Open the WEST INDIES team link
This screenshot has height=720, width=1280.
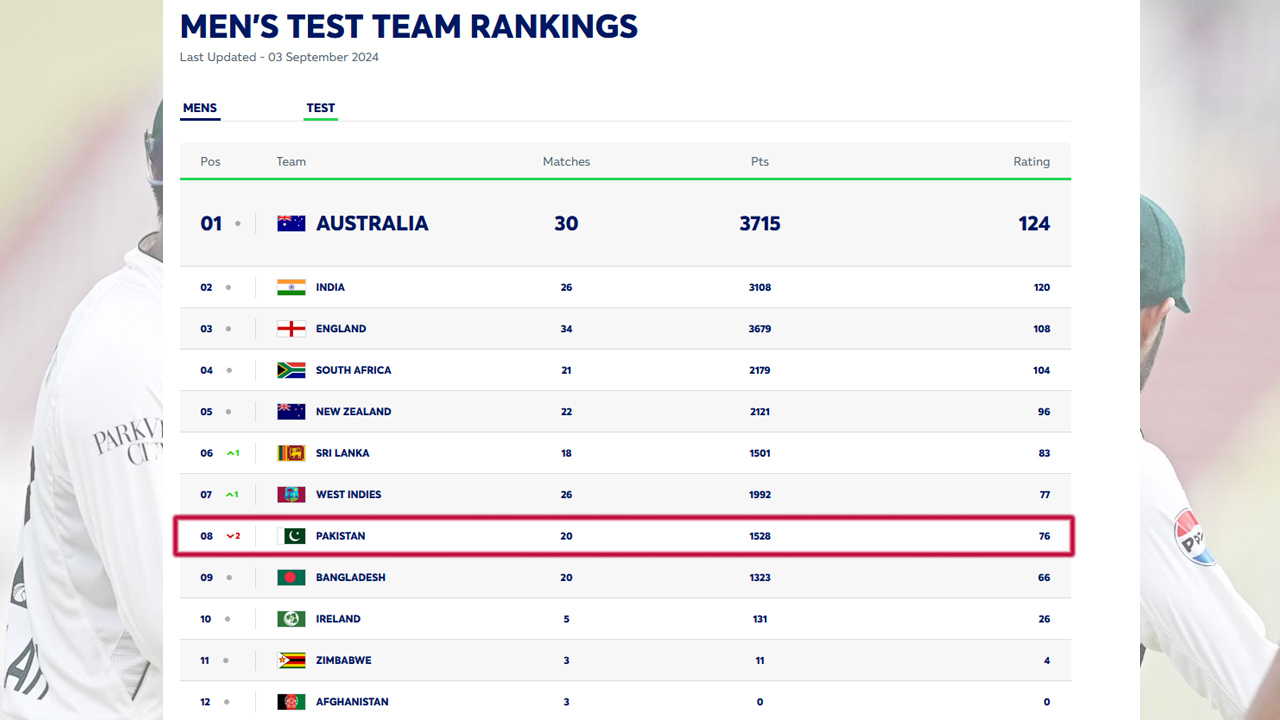pos(348,495)
